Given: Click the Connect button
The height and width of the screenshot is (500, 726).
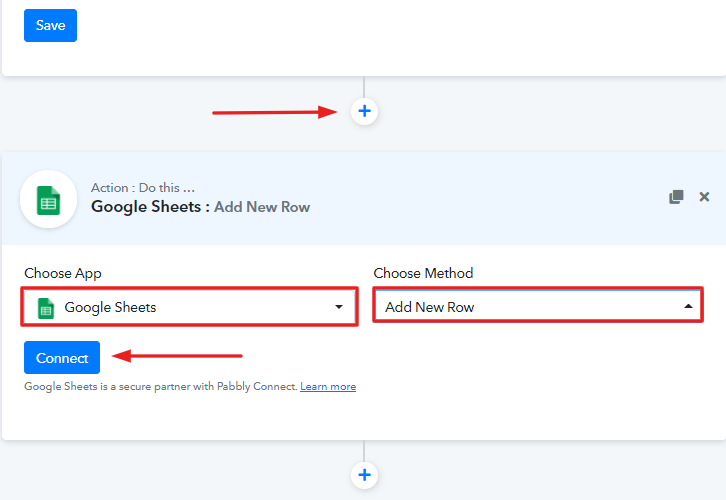Looking at the screenshot, I should [62, 357].
